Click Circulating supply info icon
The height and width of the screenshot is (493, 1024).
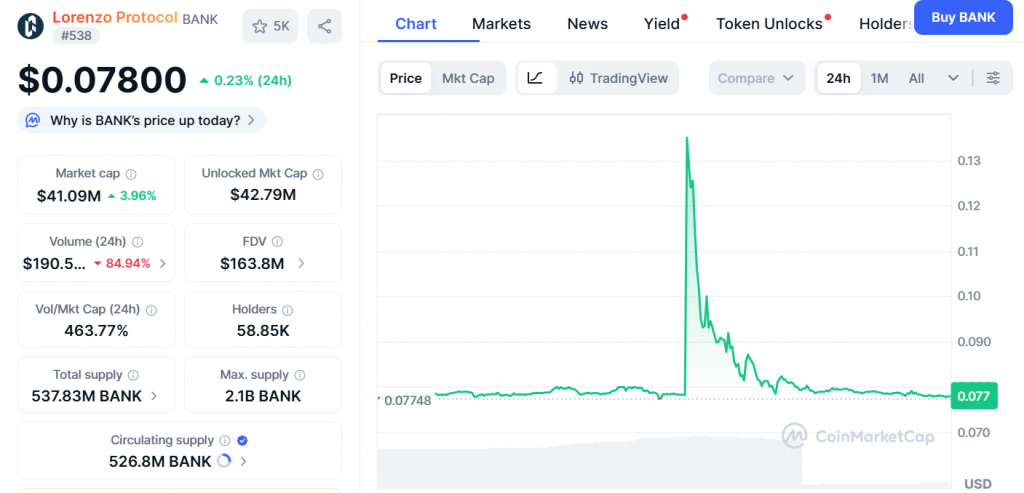pos(225,441)
